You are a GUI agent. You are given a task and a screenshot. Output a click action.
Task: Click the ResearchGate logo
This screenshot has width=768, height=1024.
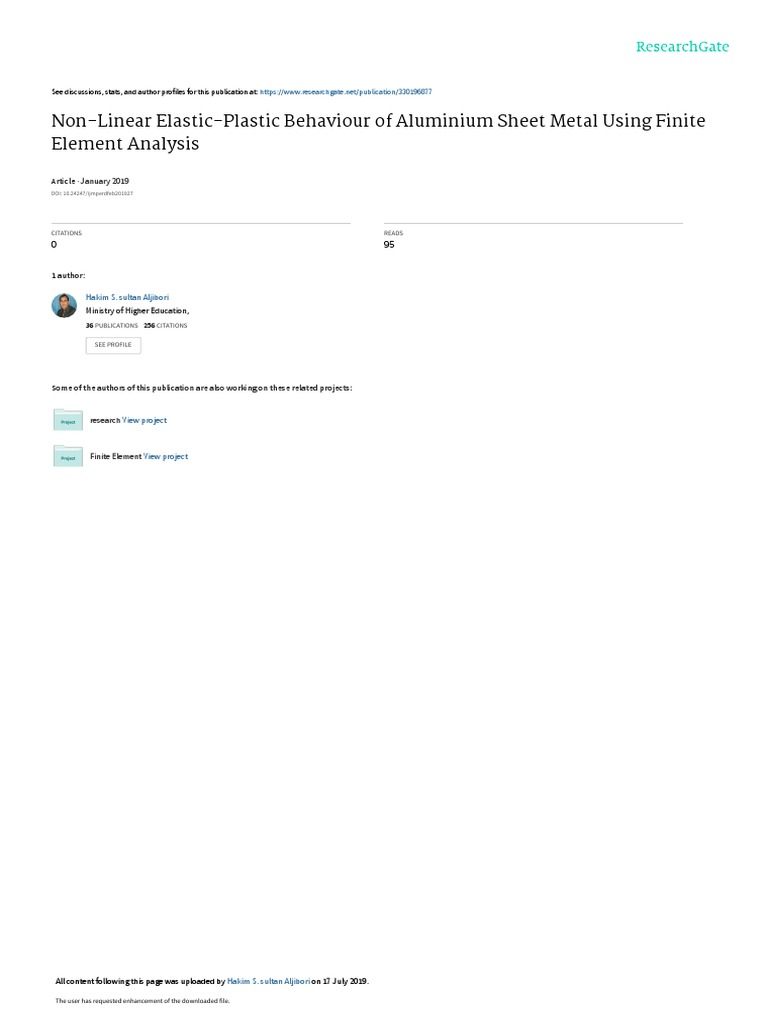coord(682,46)
